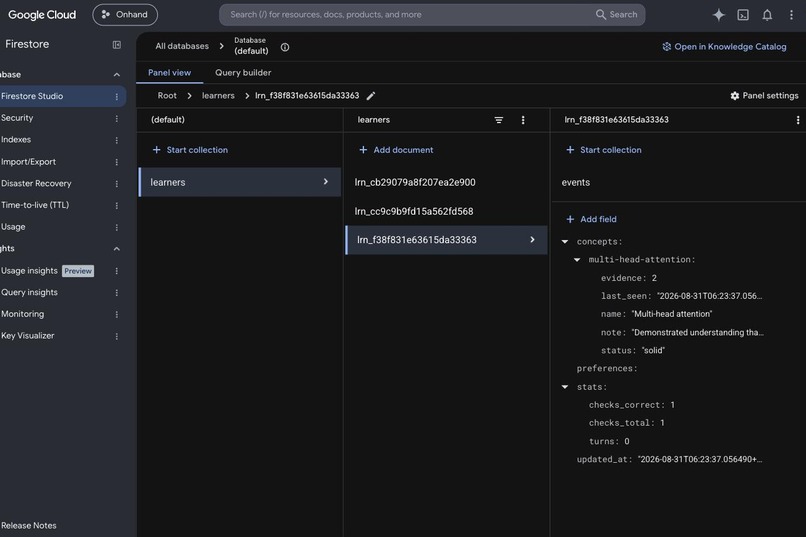Viewport: 806px width, 537px height.
Task: Click Add document in learners panel
Action: coord(396,150)
